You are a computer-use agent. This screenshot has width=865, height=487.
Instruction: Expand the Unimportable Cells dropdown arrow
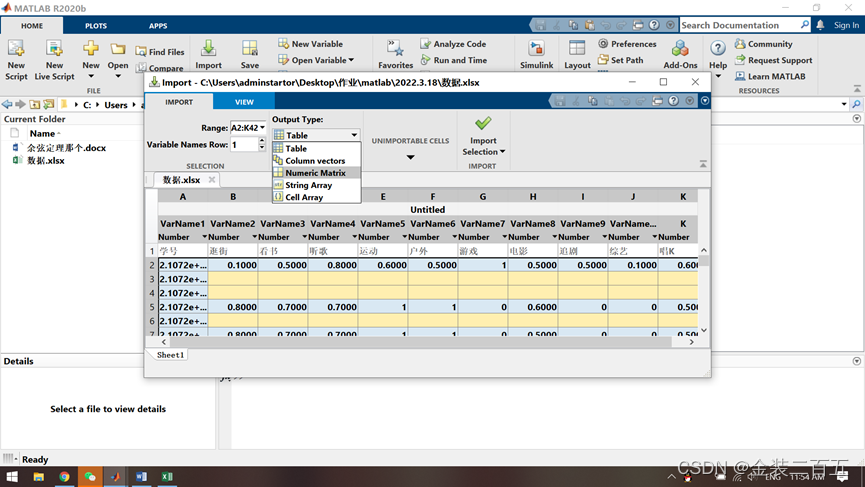[410, 157]
